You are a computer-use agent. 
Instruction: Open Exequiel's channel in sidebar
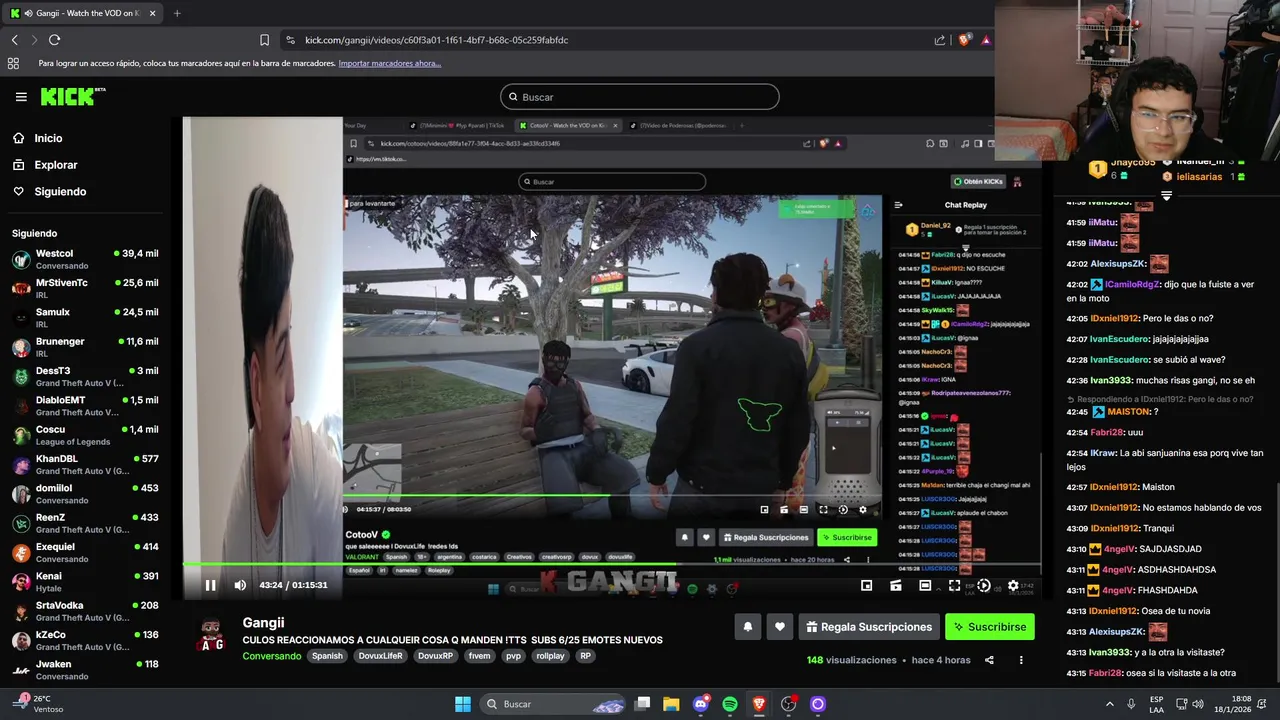pyautogui.click(x=84, y=552)
